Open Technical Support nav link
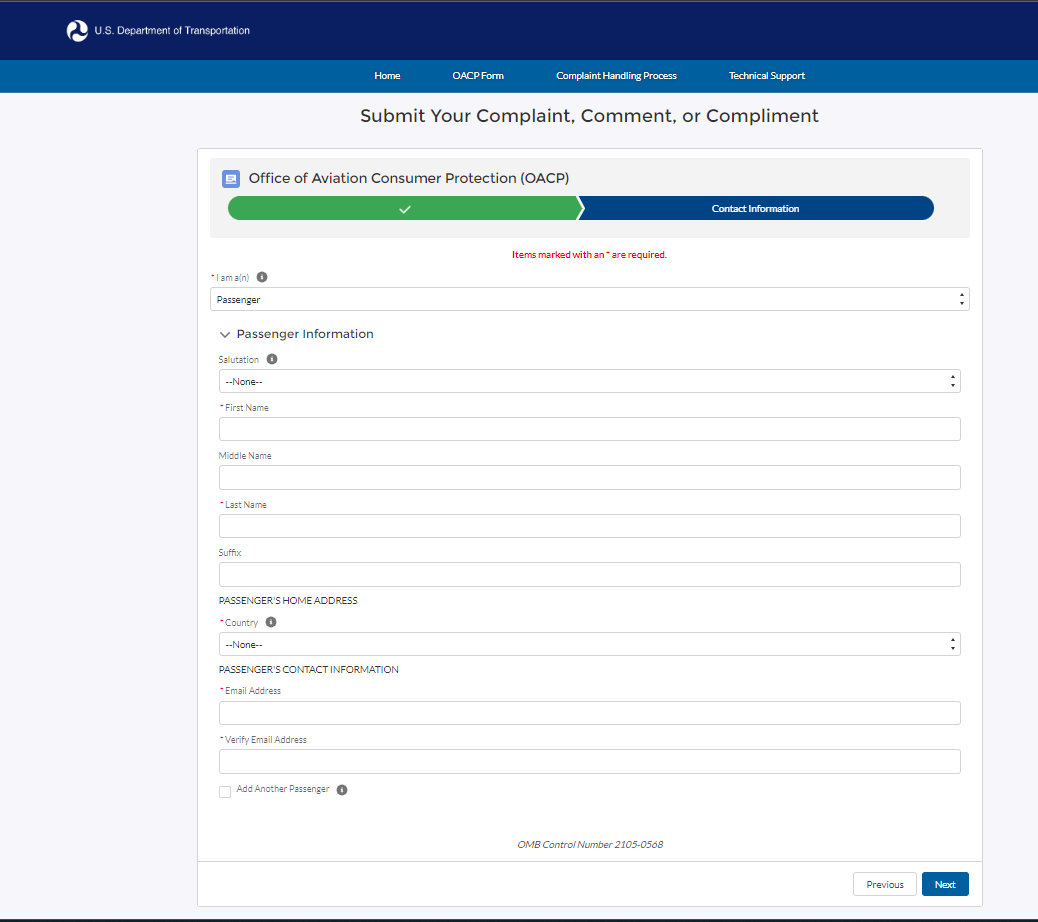Image resolution: width=1038 pixels, height=922 pixels. pos(766,76)
